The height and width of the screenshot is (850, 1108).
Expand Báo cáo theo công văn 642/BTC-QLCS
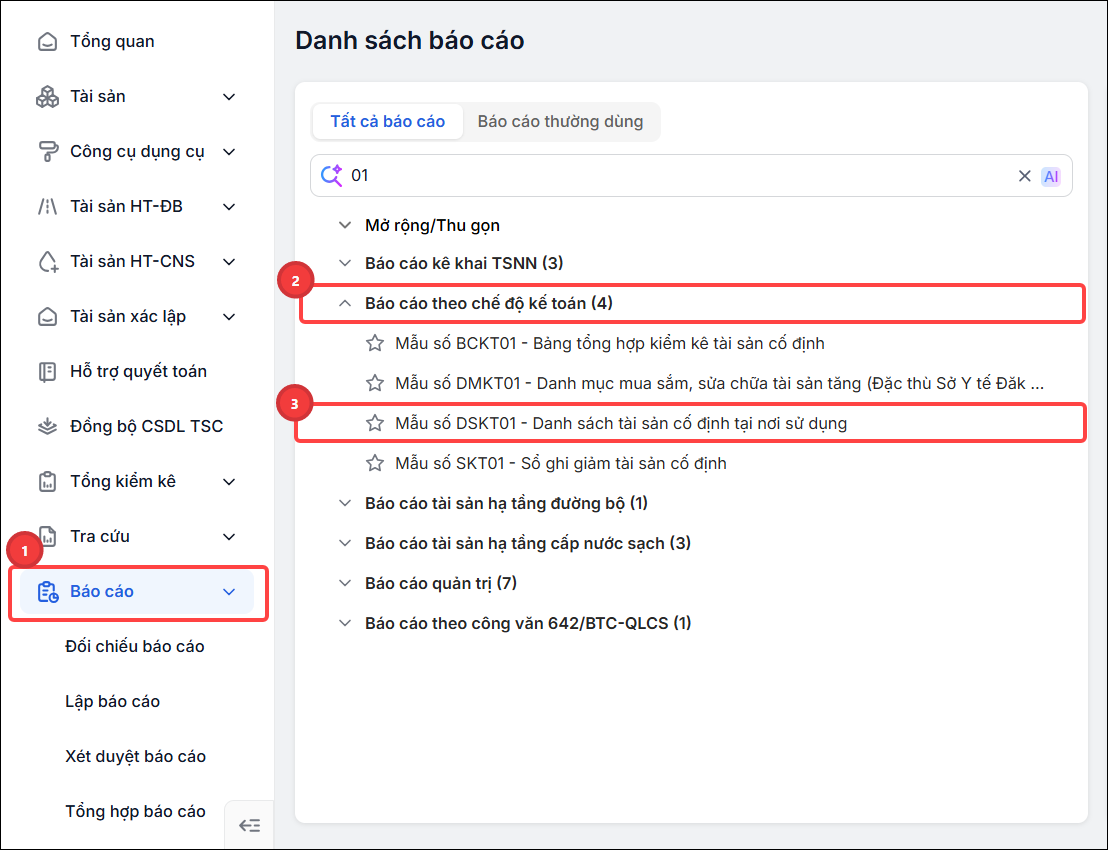[345, 623]
